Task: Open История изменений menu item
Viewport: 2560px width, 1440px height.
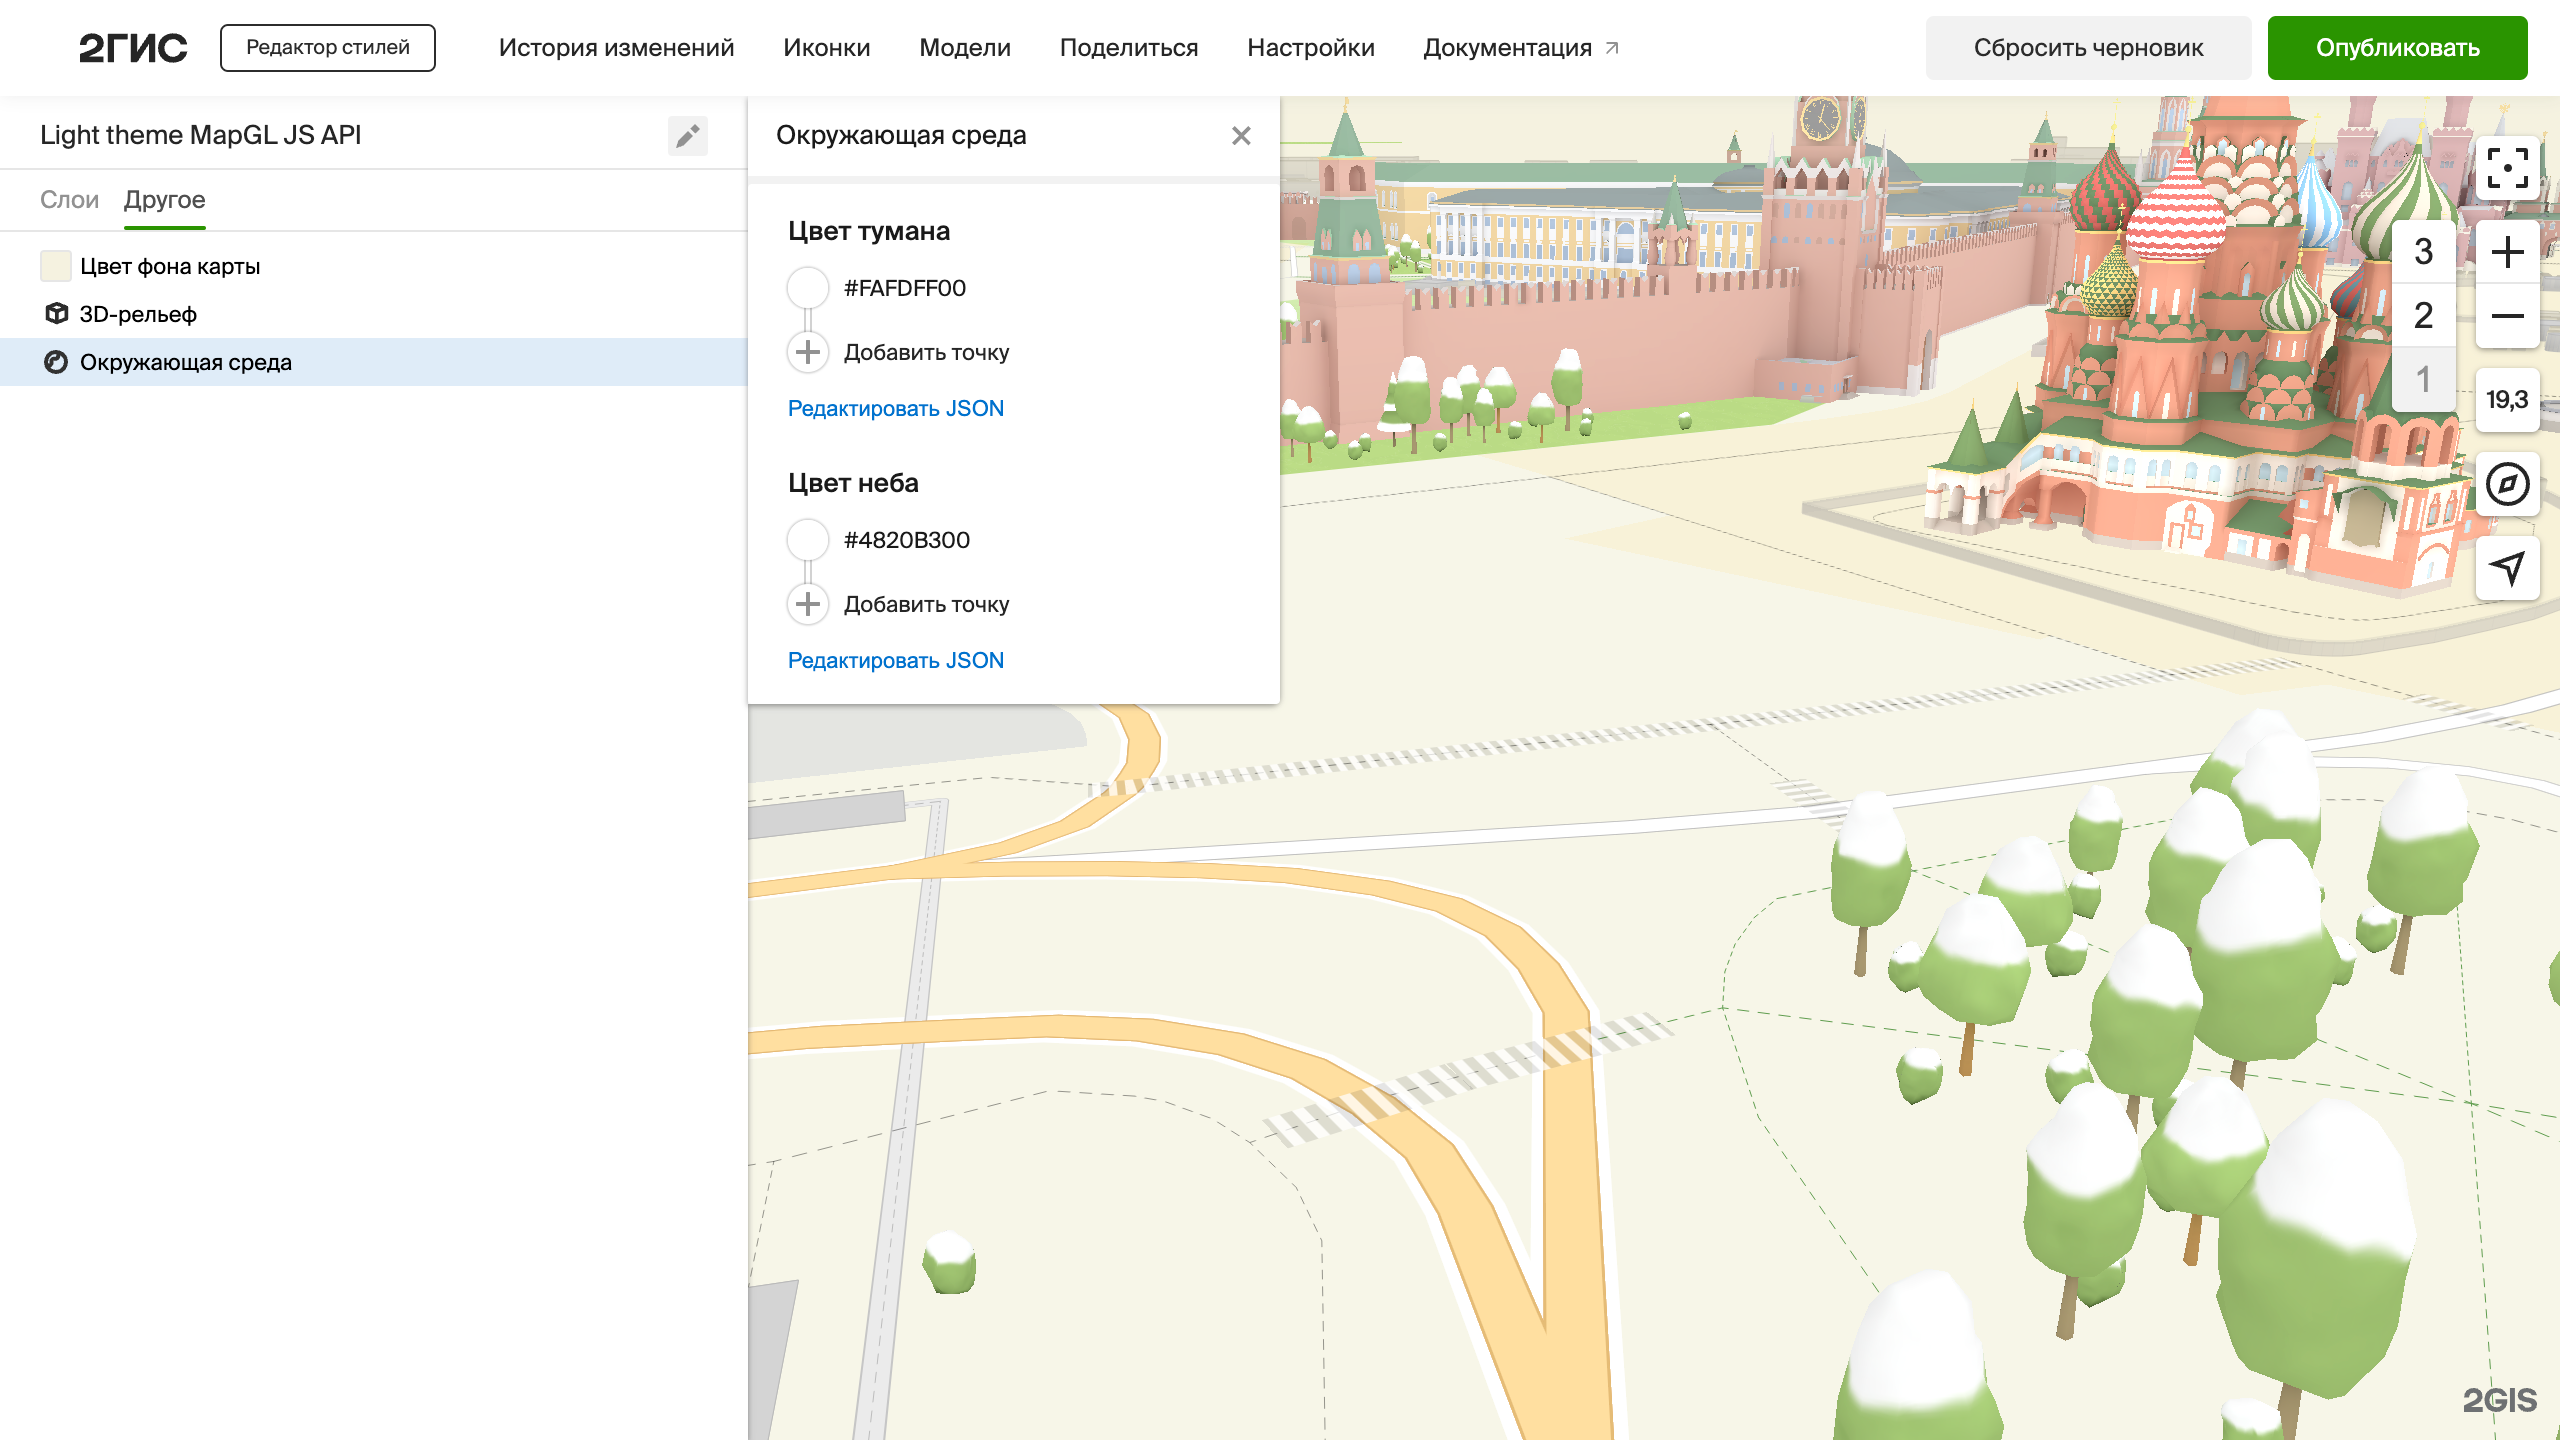Action: pyautogui.click(x=616, y=48)
